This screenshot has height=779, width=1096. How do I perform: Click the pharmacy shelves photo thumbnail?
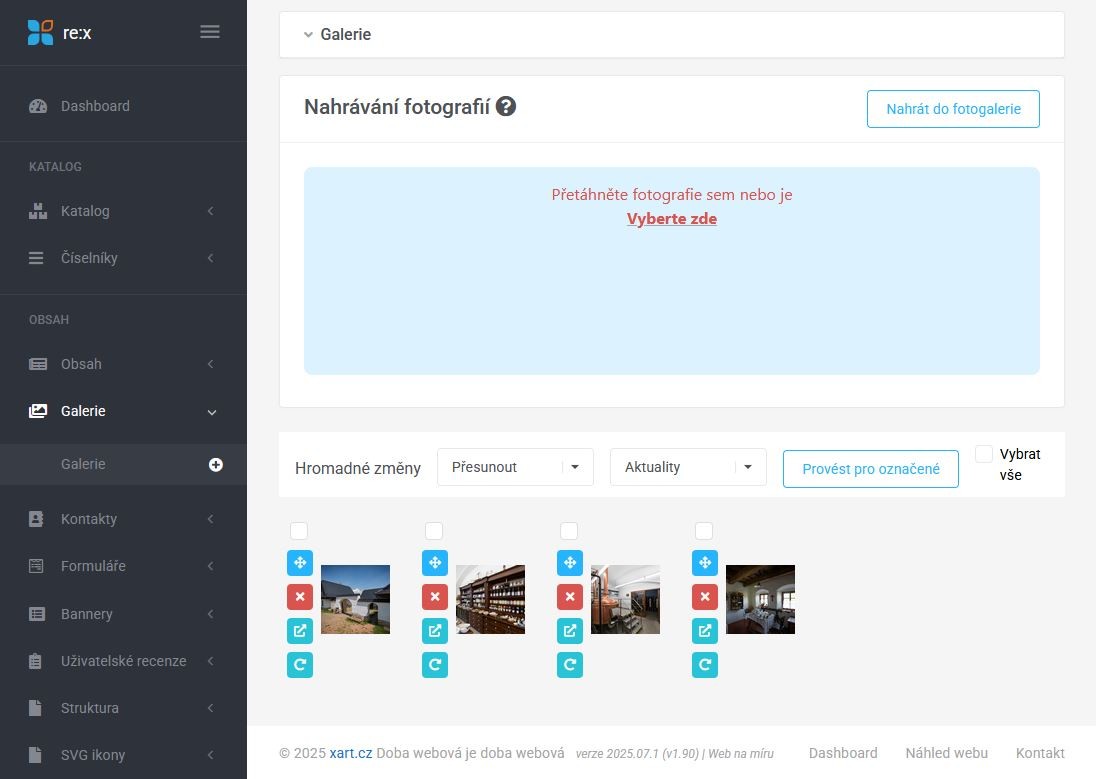(x=490, y=600)
